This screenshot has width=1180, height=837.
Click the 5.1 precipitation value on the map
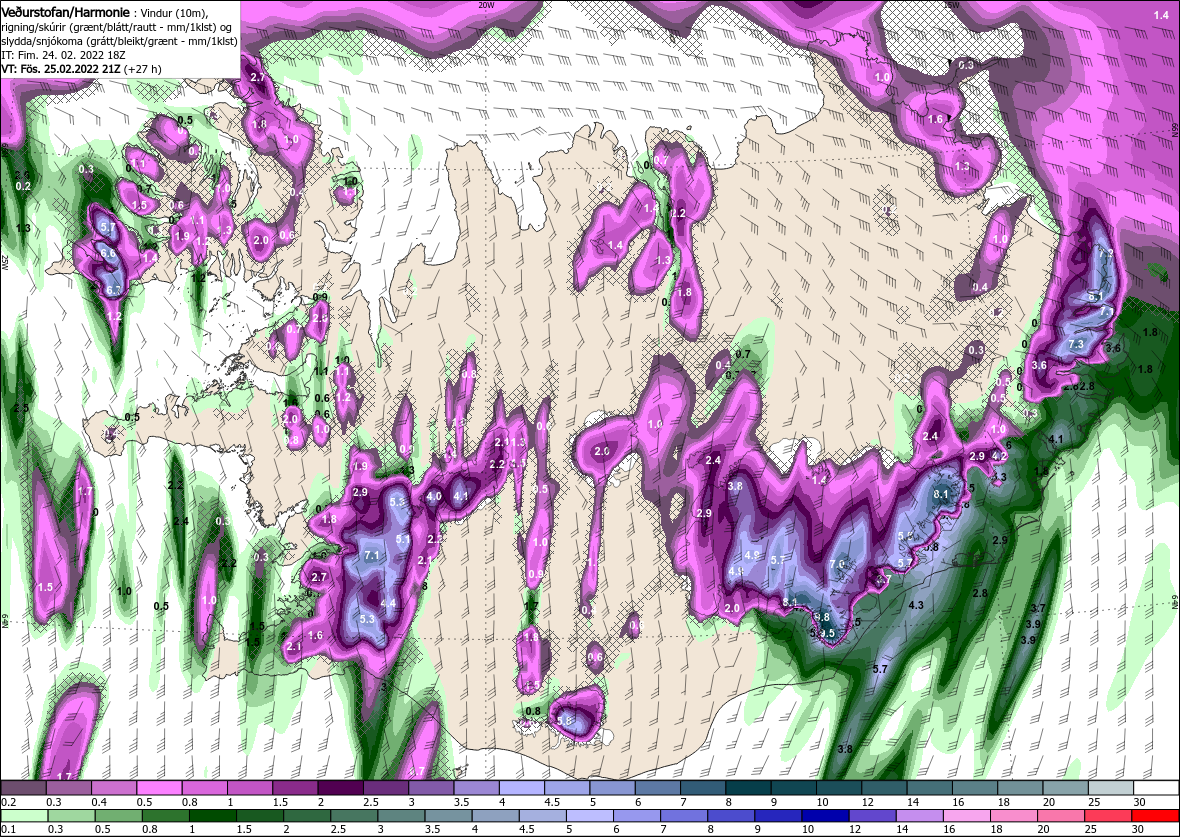(x=403, y=539)
